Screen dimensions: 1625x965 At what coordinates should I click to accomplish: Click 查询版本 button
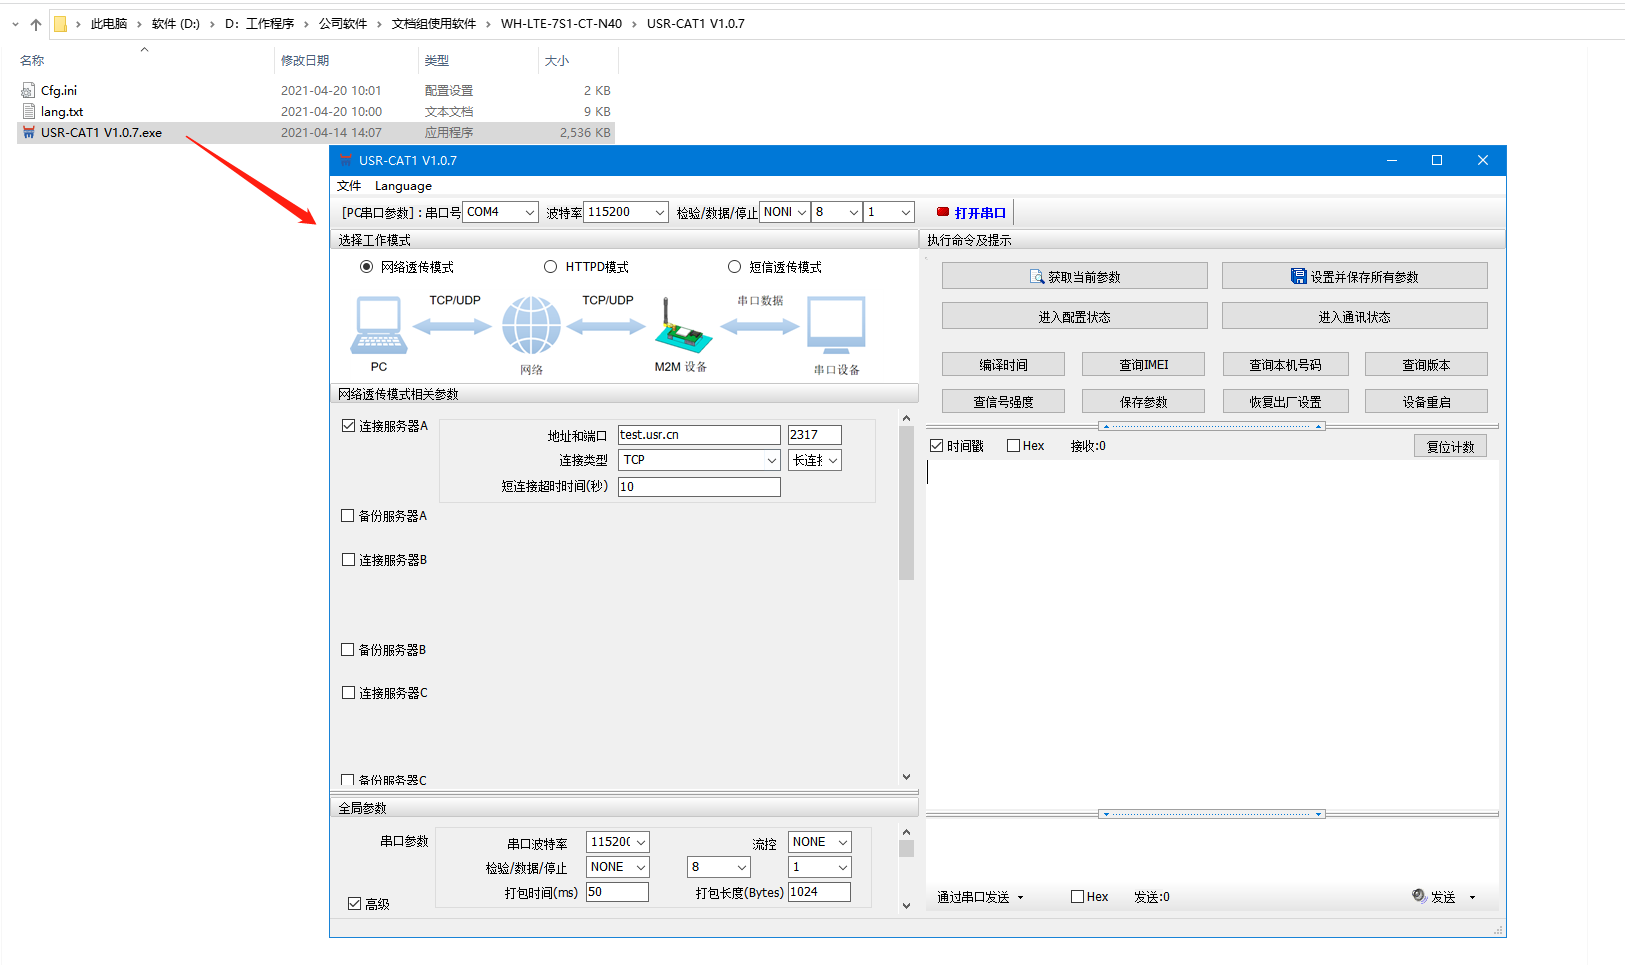[1426, 364]
